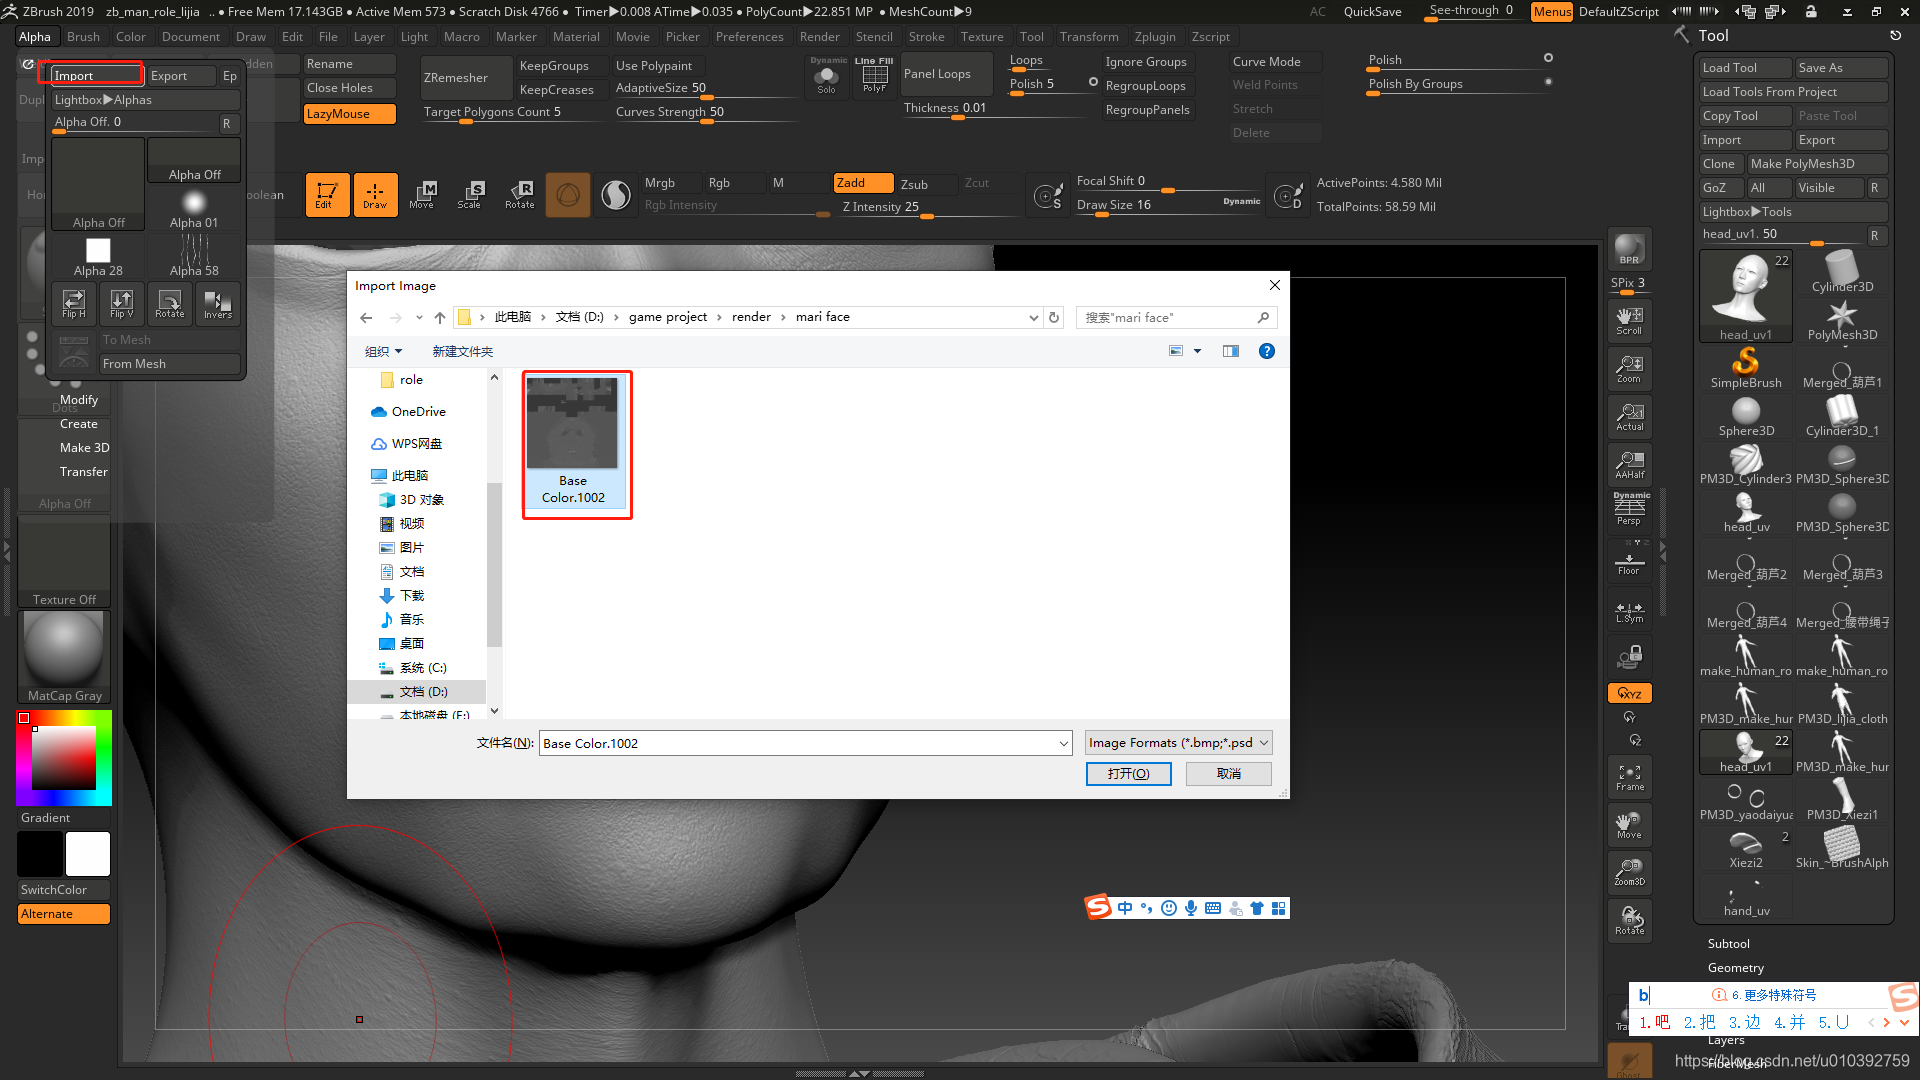
Task: Select the PolyMesh3D star tool
Action: click(1842, 321)
